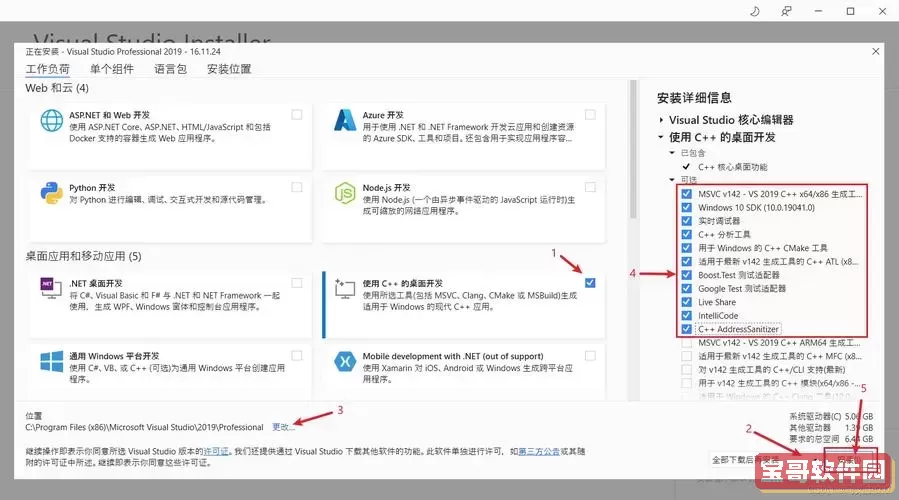Viewport: 899px width, 500px height.
Task: Check the .NET 桌面开发 workload box
Action: (x=297, y=283)
